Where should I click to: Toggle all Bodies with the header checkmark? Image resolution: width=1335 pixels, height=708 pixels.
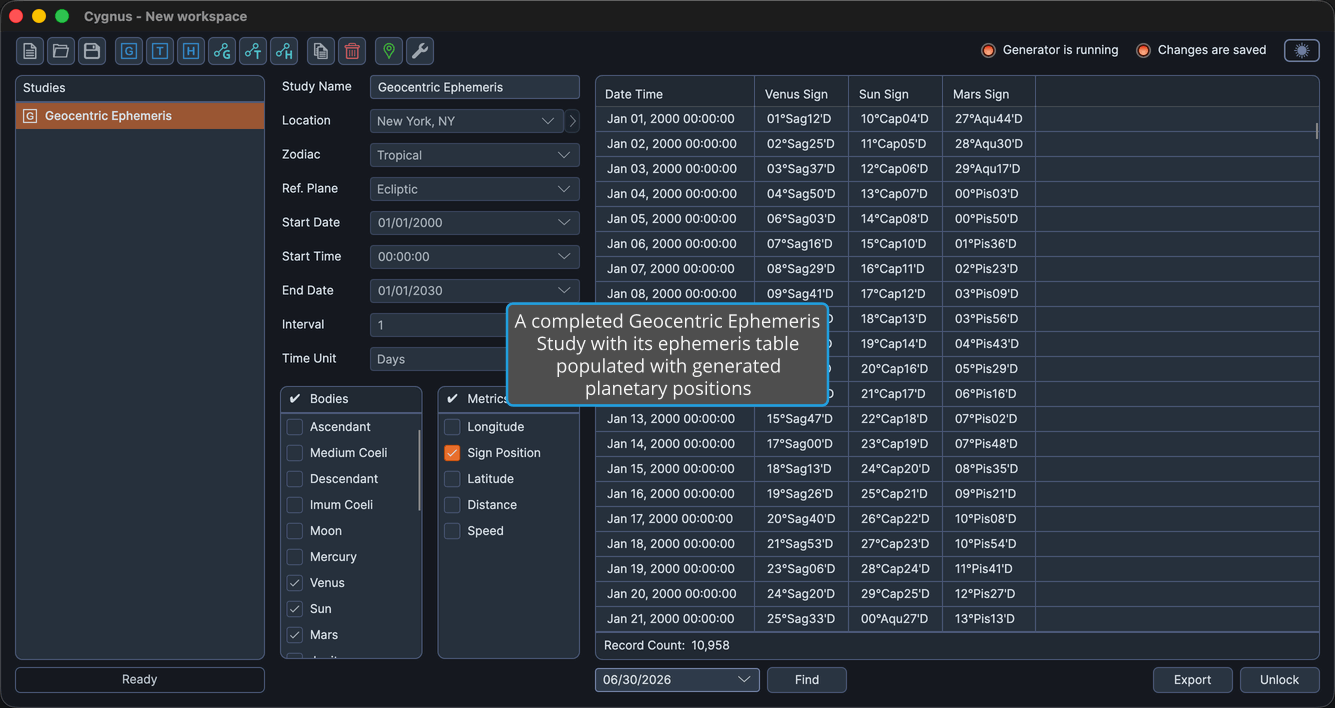click(295, 399)
